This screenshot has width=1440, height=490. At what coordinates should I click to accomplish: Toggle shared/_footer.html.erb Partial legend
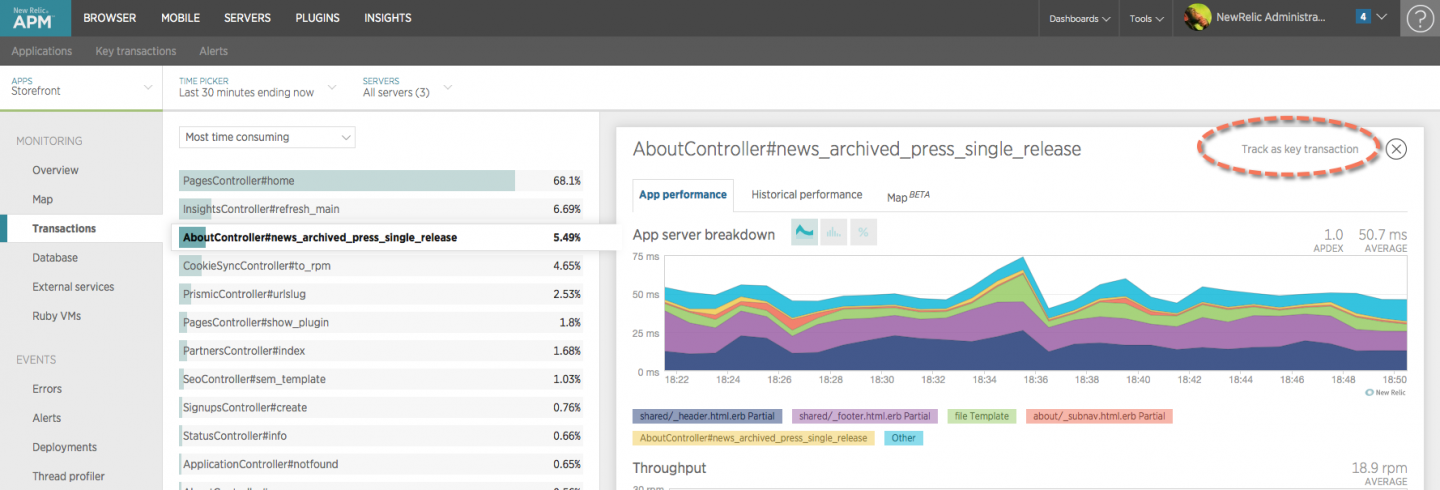point(865,416)
